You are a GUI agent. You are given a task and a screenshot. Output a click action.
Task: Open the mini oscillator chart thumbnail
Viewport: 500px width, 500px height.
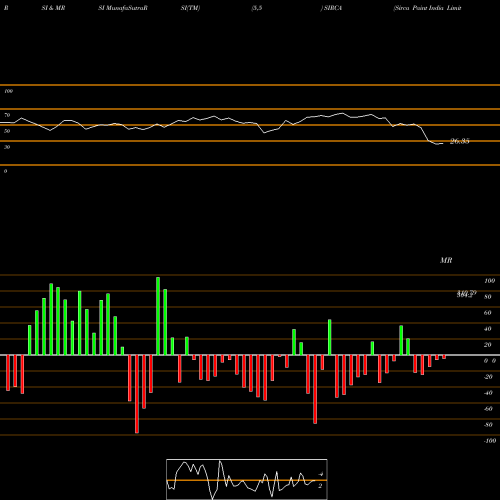(x=247, y=479)
